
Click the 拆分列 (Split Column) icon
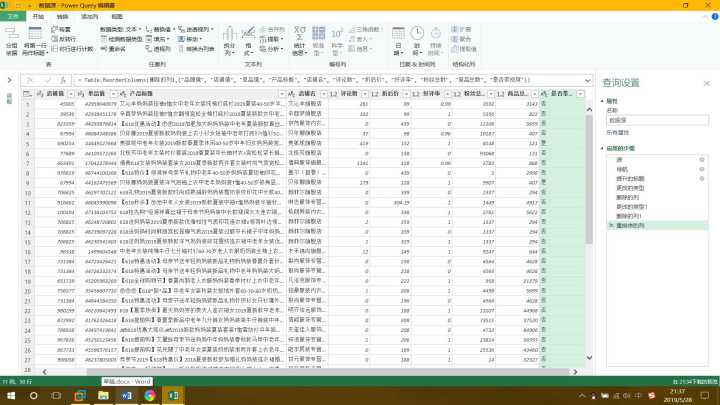(x=230, y=43)
